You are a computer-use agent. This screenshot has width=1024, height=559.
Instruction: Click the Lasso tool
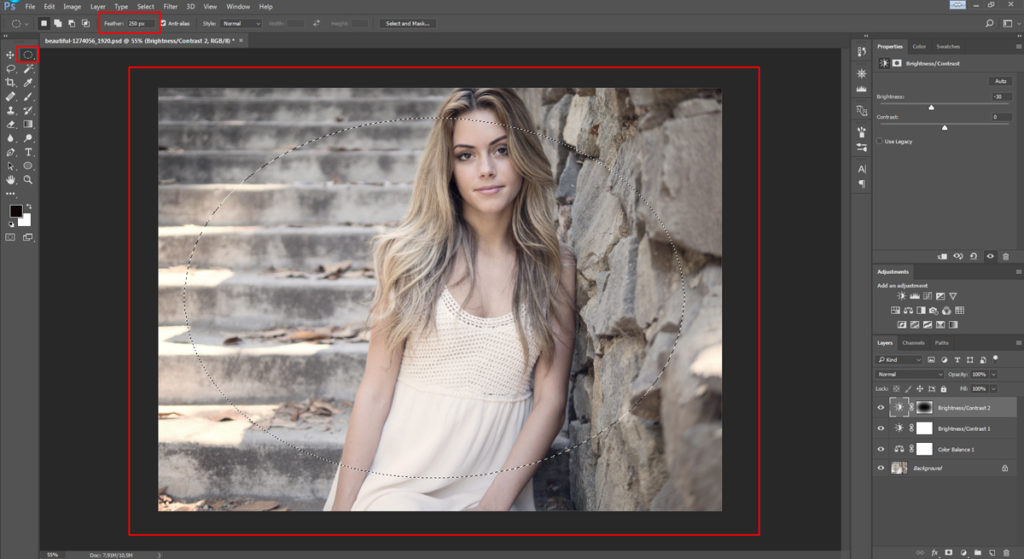[10, 69]
